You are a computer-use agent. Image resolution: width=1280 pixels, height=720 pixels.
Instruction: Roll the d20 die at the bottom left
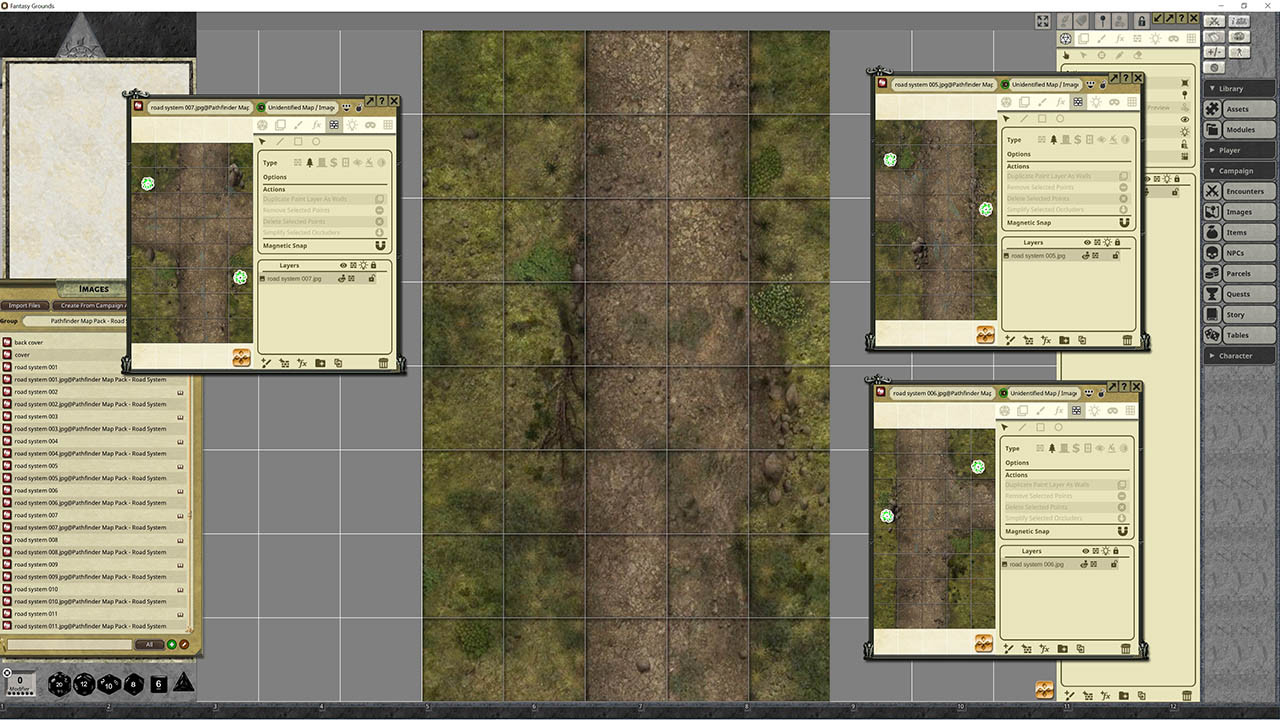[59, 685]
